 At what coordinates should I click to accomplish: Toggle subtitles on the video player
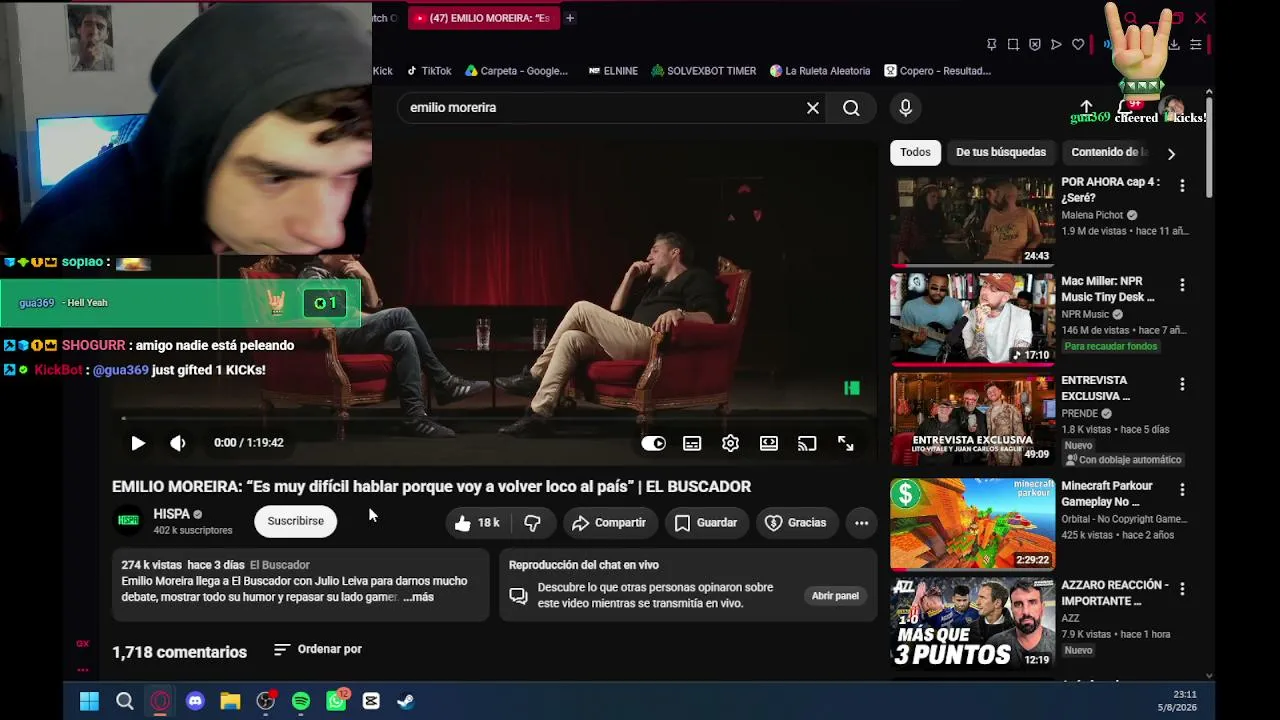coord(692,443)
